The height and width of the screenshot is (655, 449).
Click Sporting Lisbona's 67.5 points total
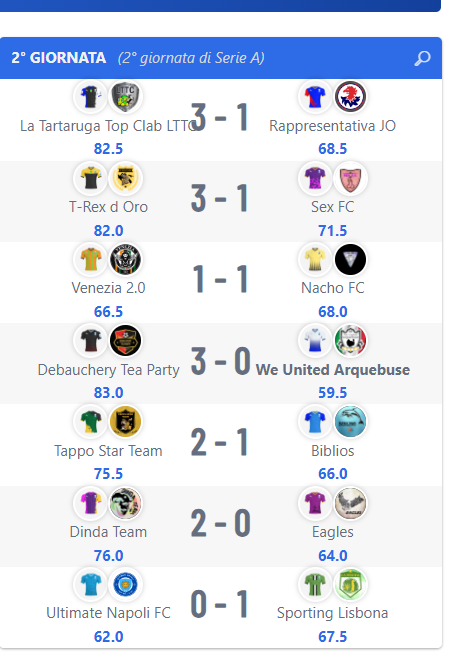point(332,637)
